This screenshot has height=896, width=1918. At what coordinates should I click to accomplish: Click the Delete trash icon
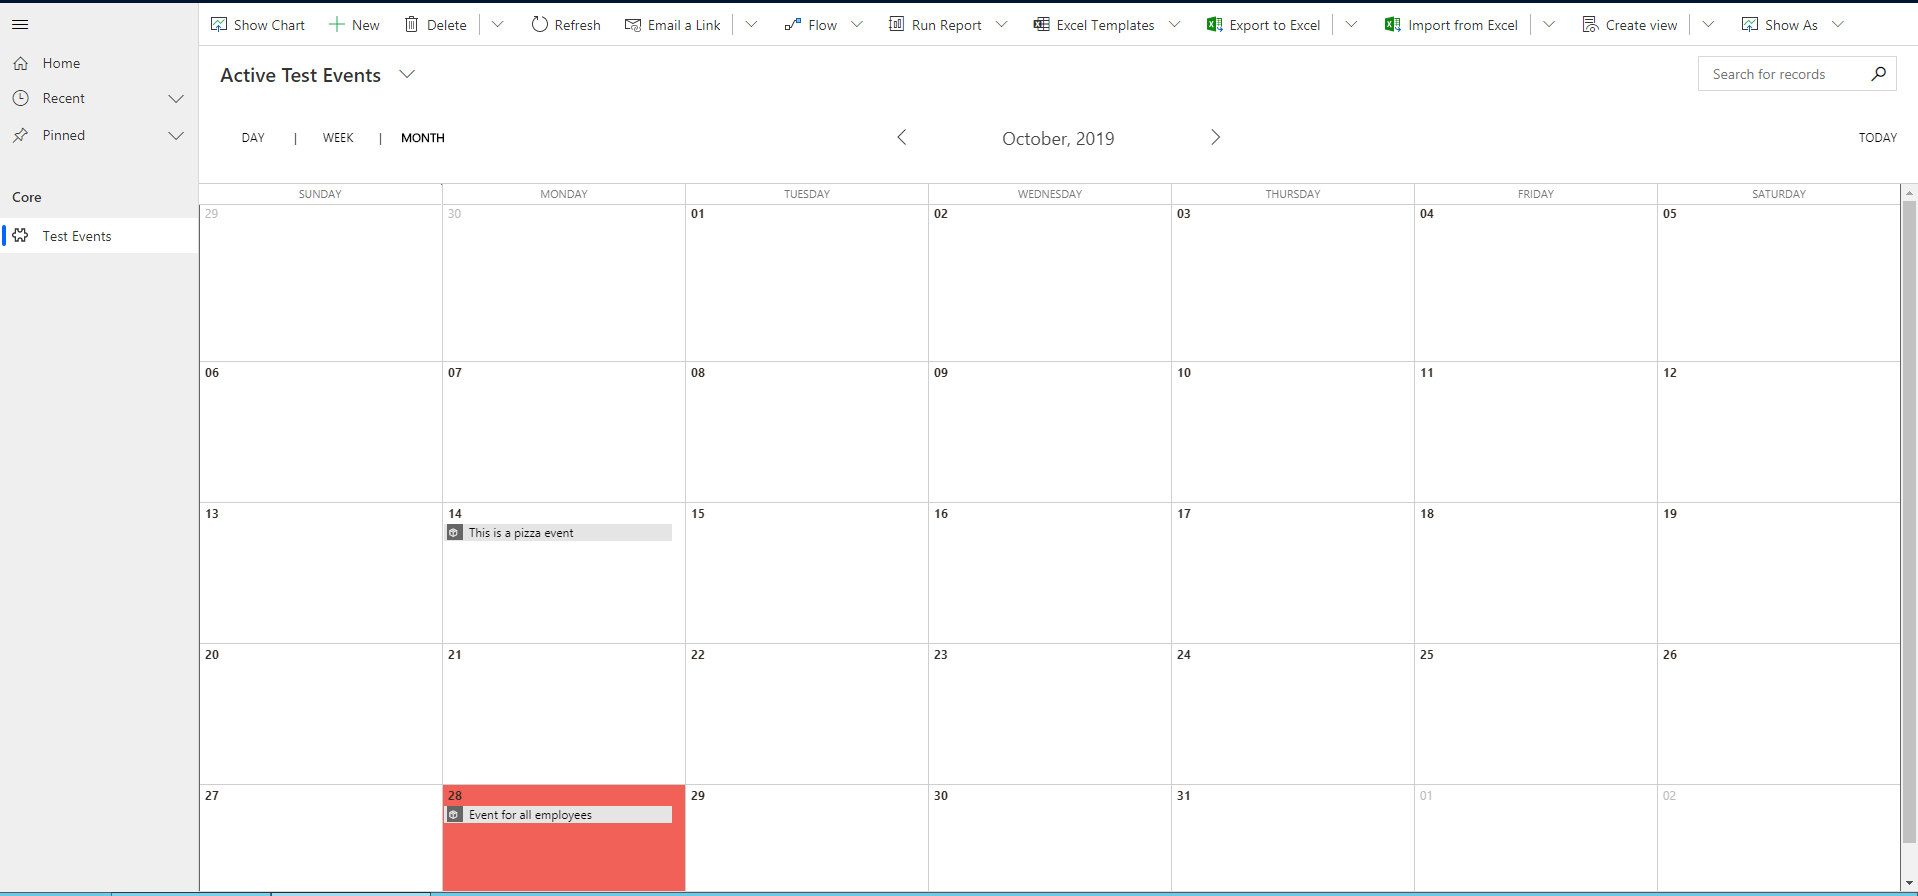(411, 24)
